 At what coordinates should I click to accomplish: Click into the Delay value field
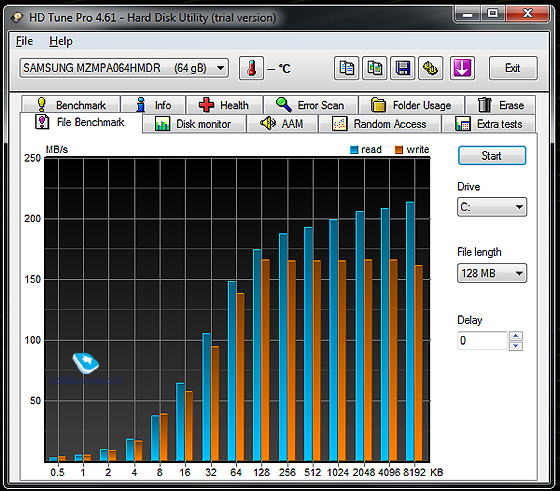482,340
